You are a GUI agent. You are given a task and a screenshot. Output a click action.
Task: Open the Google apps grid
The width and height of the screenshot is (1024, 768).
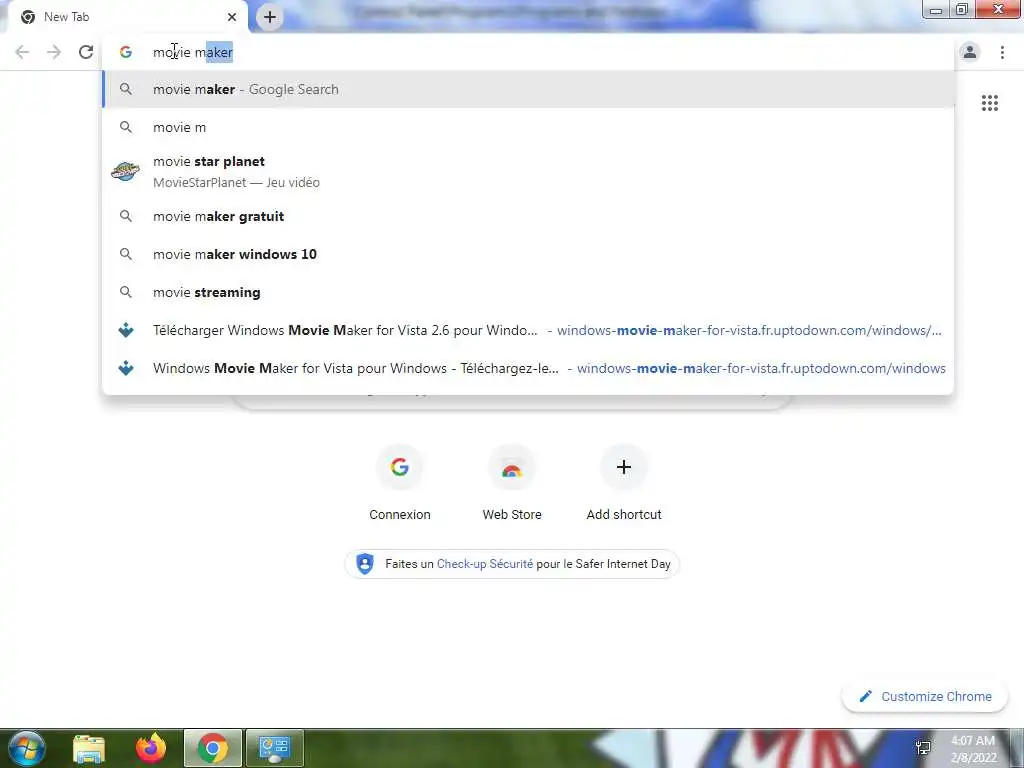tap(989, 103)
